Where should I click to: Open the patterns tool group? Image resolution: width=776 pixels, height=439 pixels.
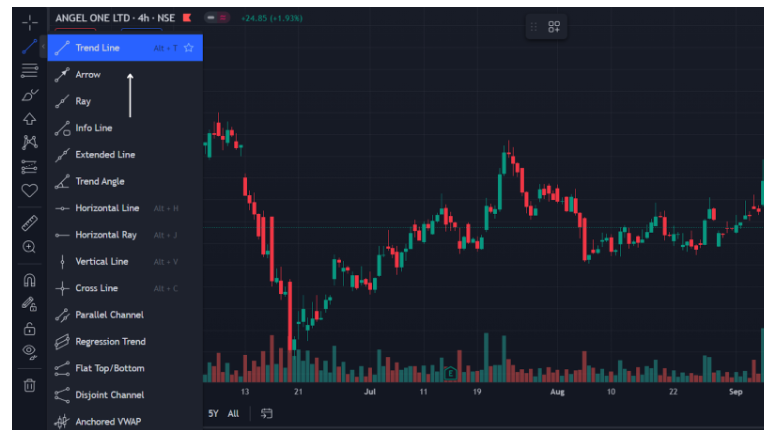29,142
